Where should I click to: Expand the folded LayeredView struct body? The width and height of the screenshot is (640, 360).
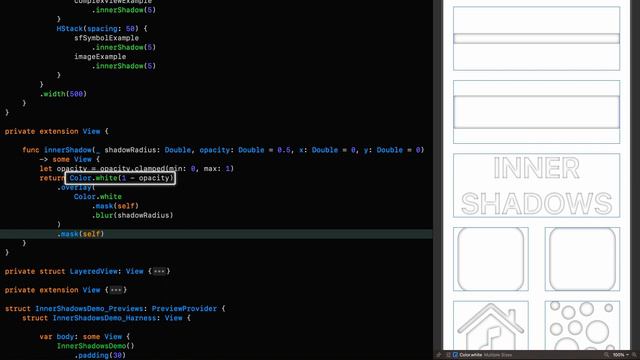click(x=159, y=271)
